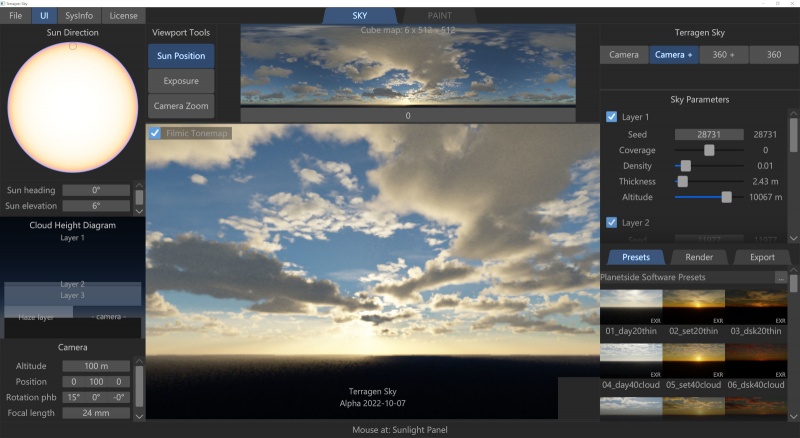
Task: Open the License menu
Action: coord(123,16)
